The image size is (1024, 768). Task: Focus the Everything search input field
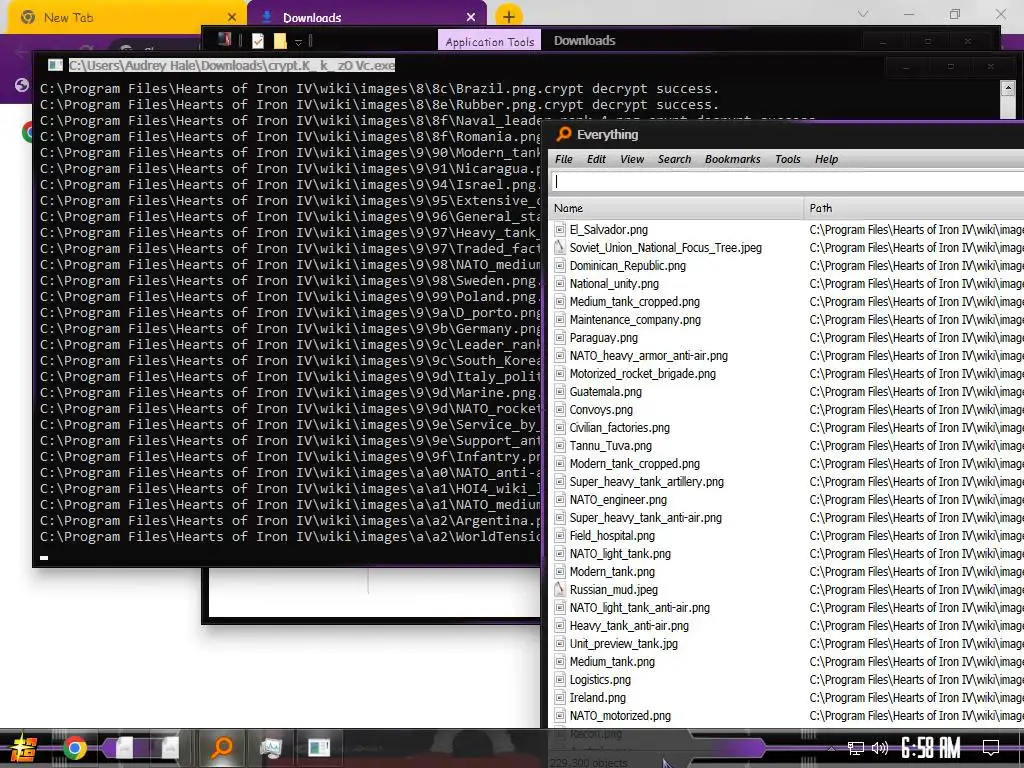[x=786, y=182]
